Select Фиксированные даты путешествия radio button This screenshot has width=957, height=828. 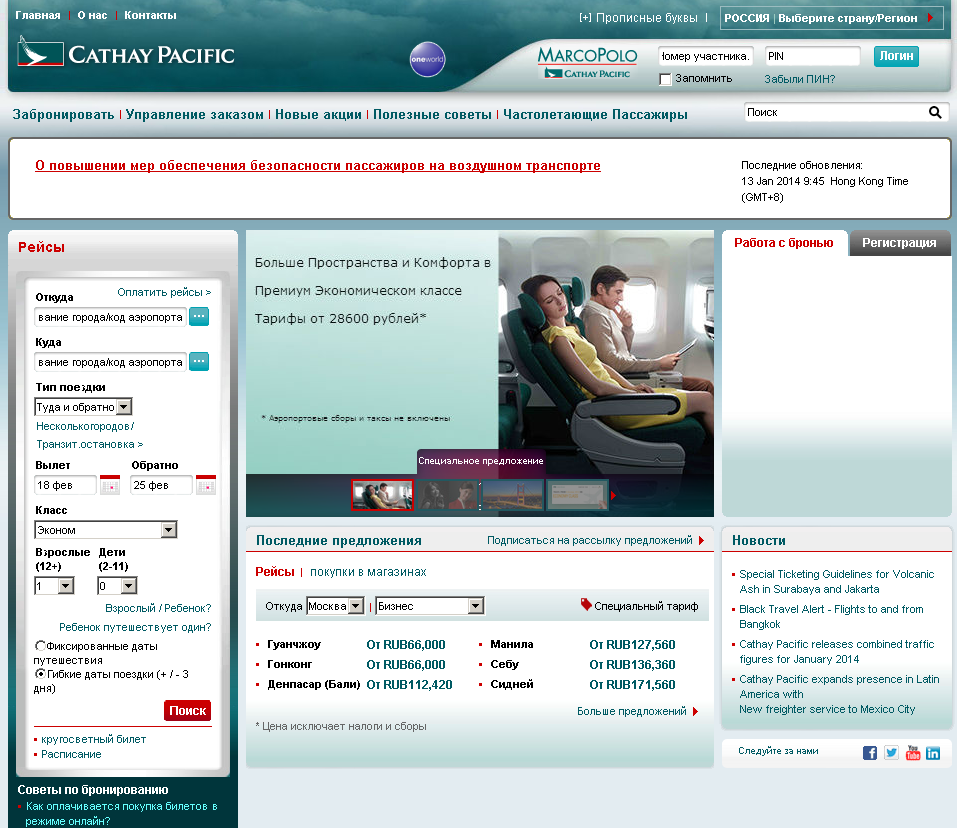[40, 646]
